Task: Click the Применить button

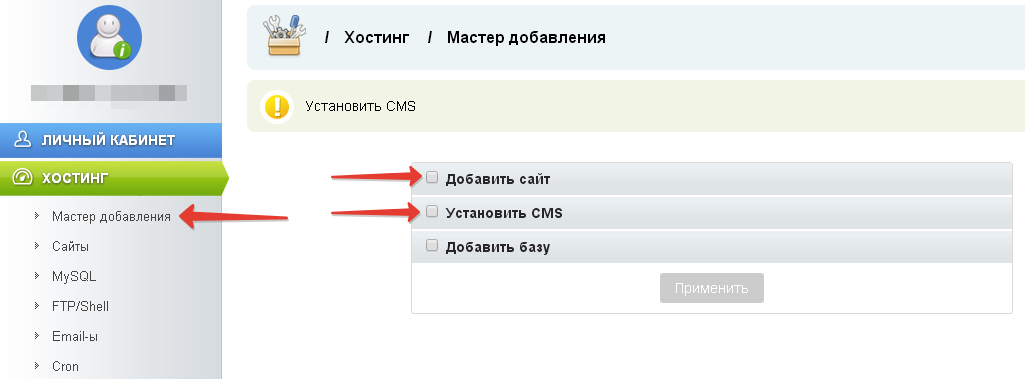Action: coord(712,288)
